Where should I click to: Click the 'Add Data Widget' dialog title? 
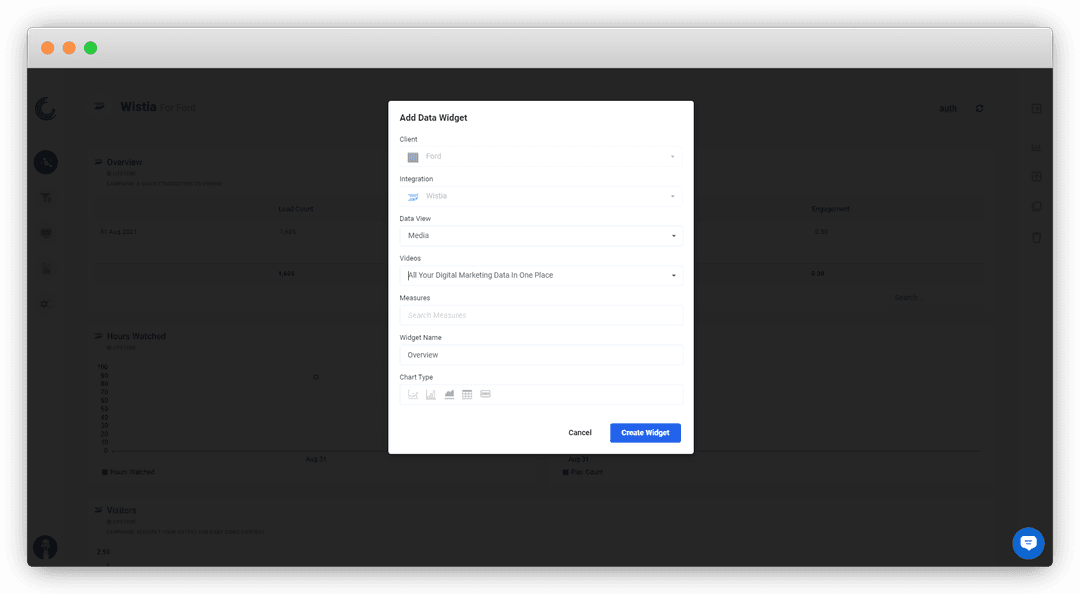pyautogui.click(x=433, y=118)
